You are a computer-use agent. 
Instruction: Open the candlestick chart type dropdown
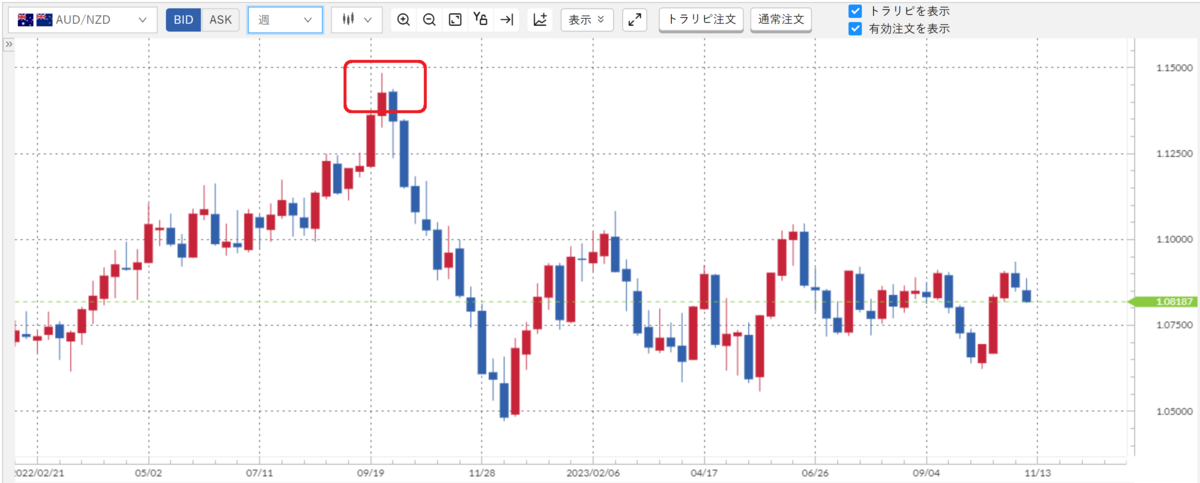tap(356, 19)
